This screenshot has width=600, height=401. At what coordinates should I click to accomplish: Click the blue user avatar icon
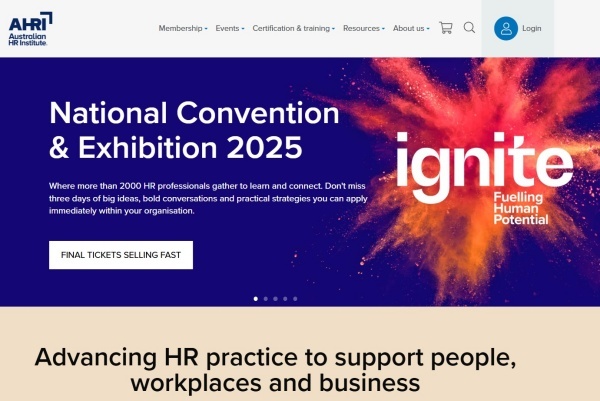tap(505, 28)
